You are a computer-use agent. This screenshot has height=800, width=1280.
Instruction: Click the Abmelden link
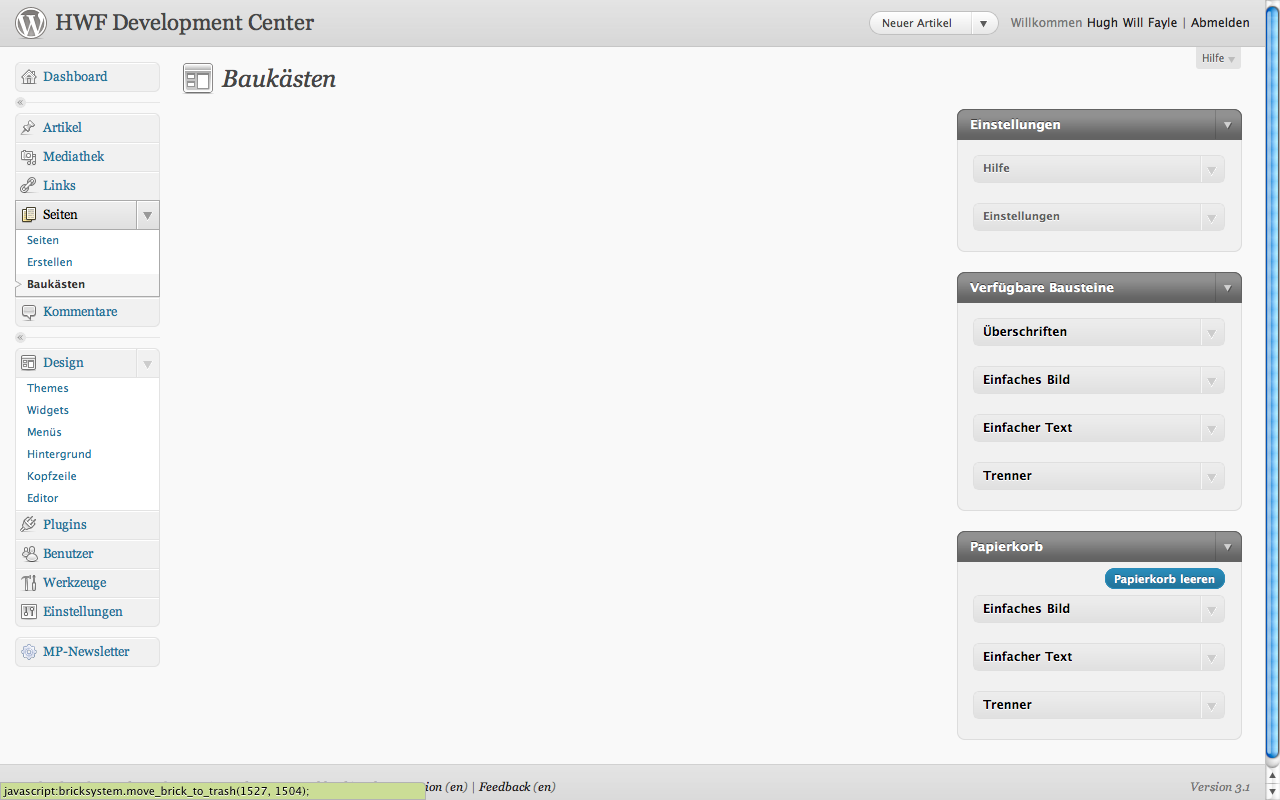[1220, 23]
